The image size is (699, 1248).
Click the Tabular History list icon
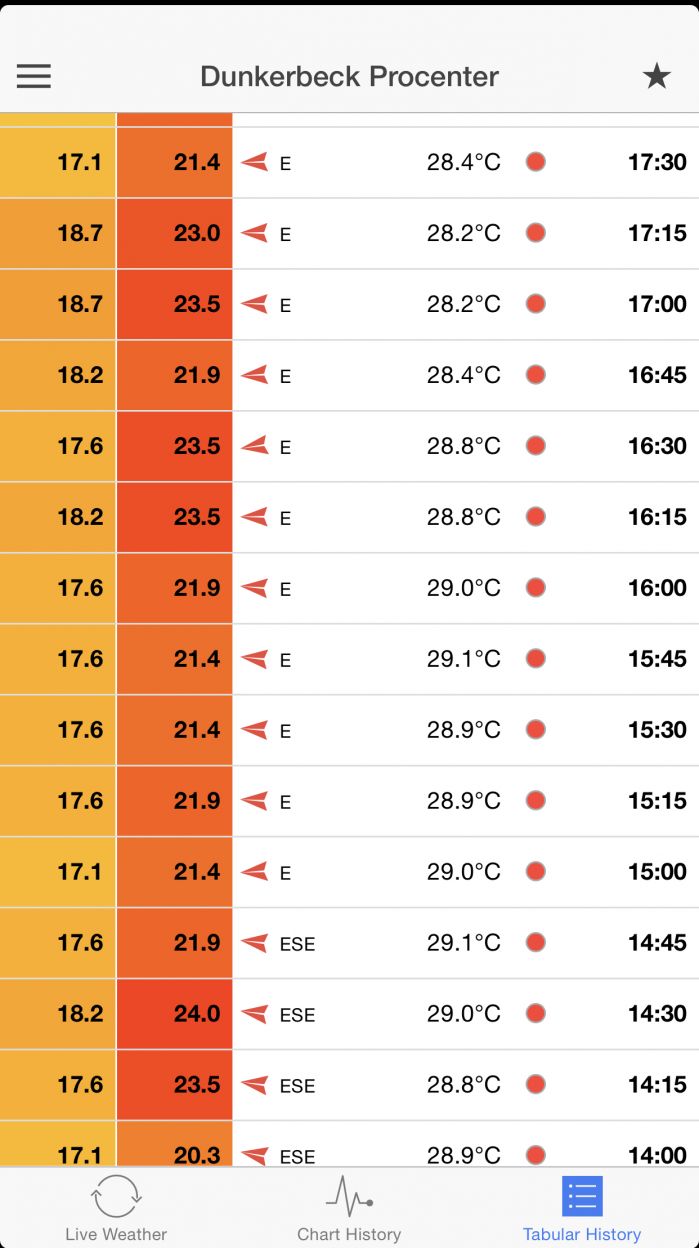point(582,1196)
